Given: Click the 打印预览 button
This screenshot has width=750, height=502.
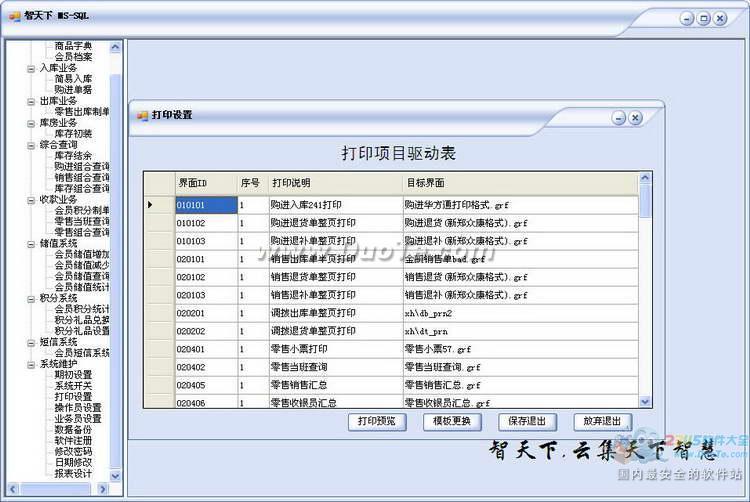Looking at the screenshot, I should point(378,421).
